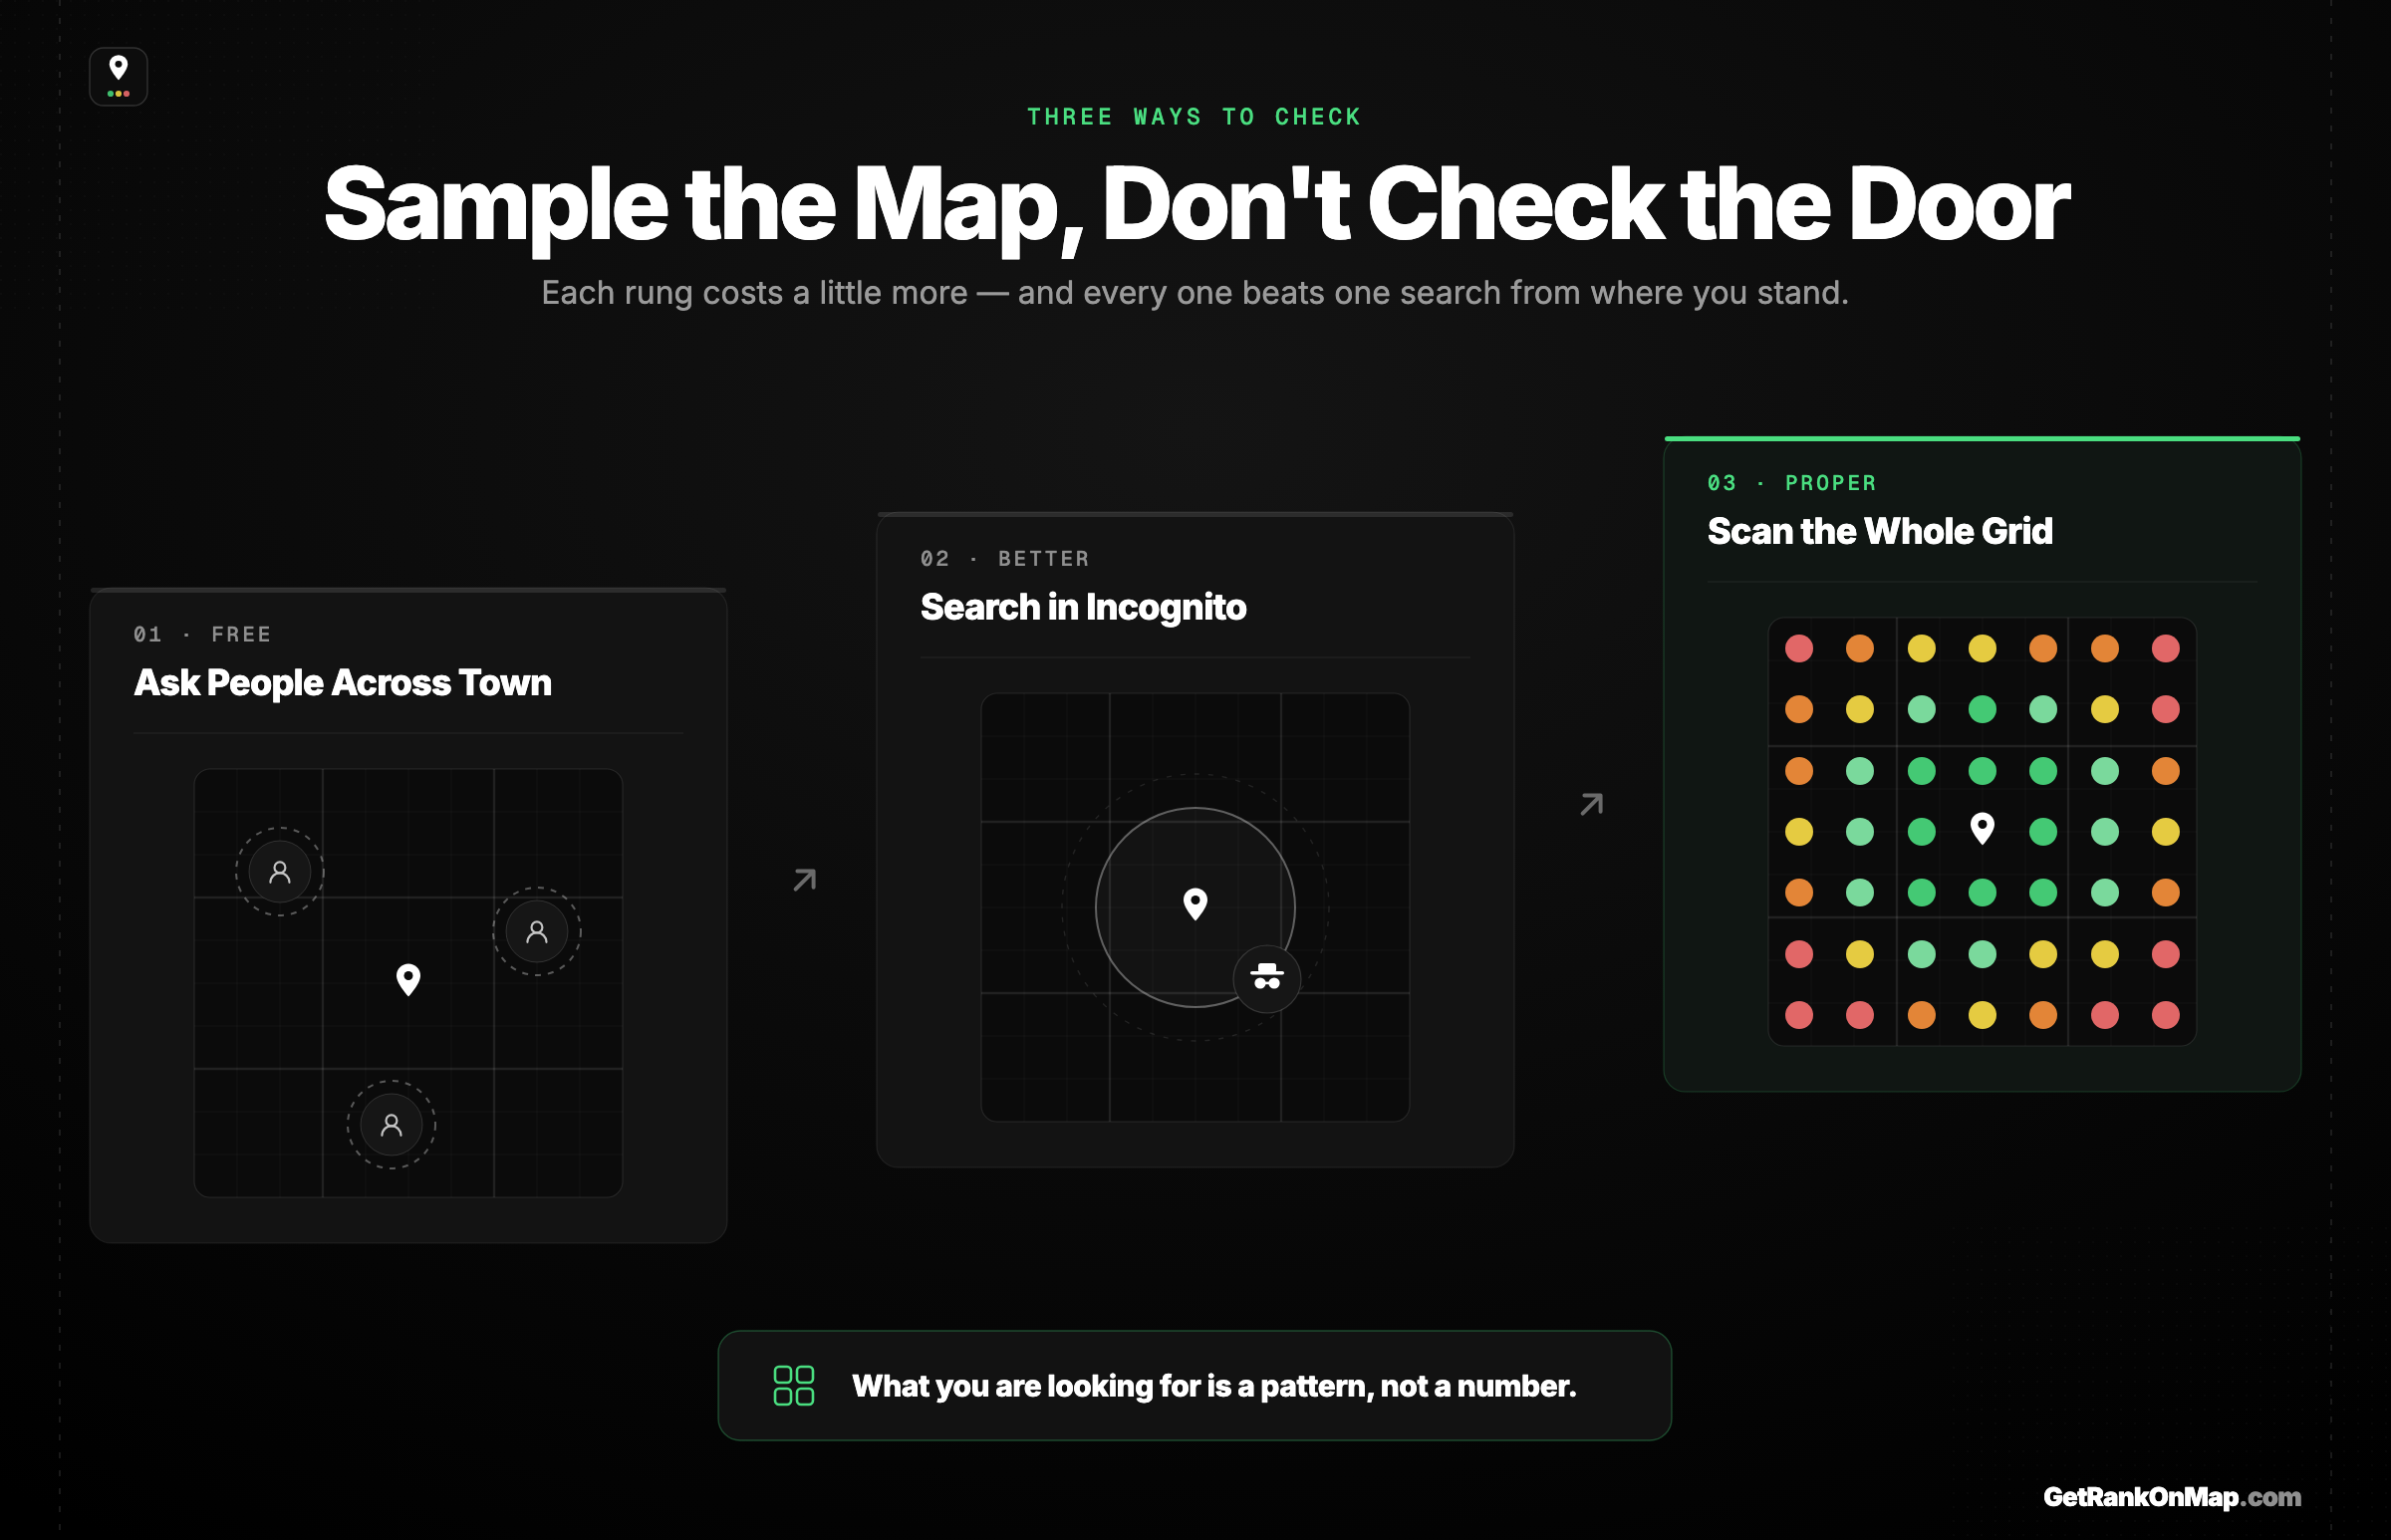Screen dimensions: 2391x1540
Task: Click the upper-left person icon in card 01
Action: [280, 872]
